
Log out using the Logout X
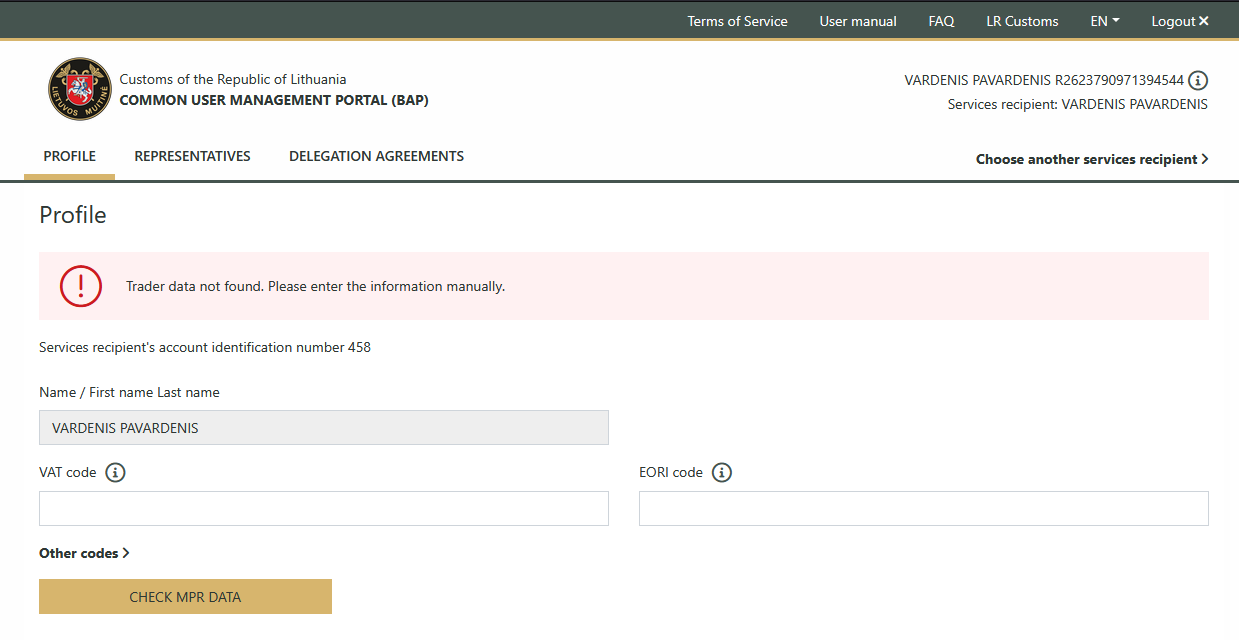click(x=1180, y=21)
